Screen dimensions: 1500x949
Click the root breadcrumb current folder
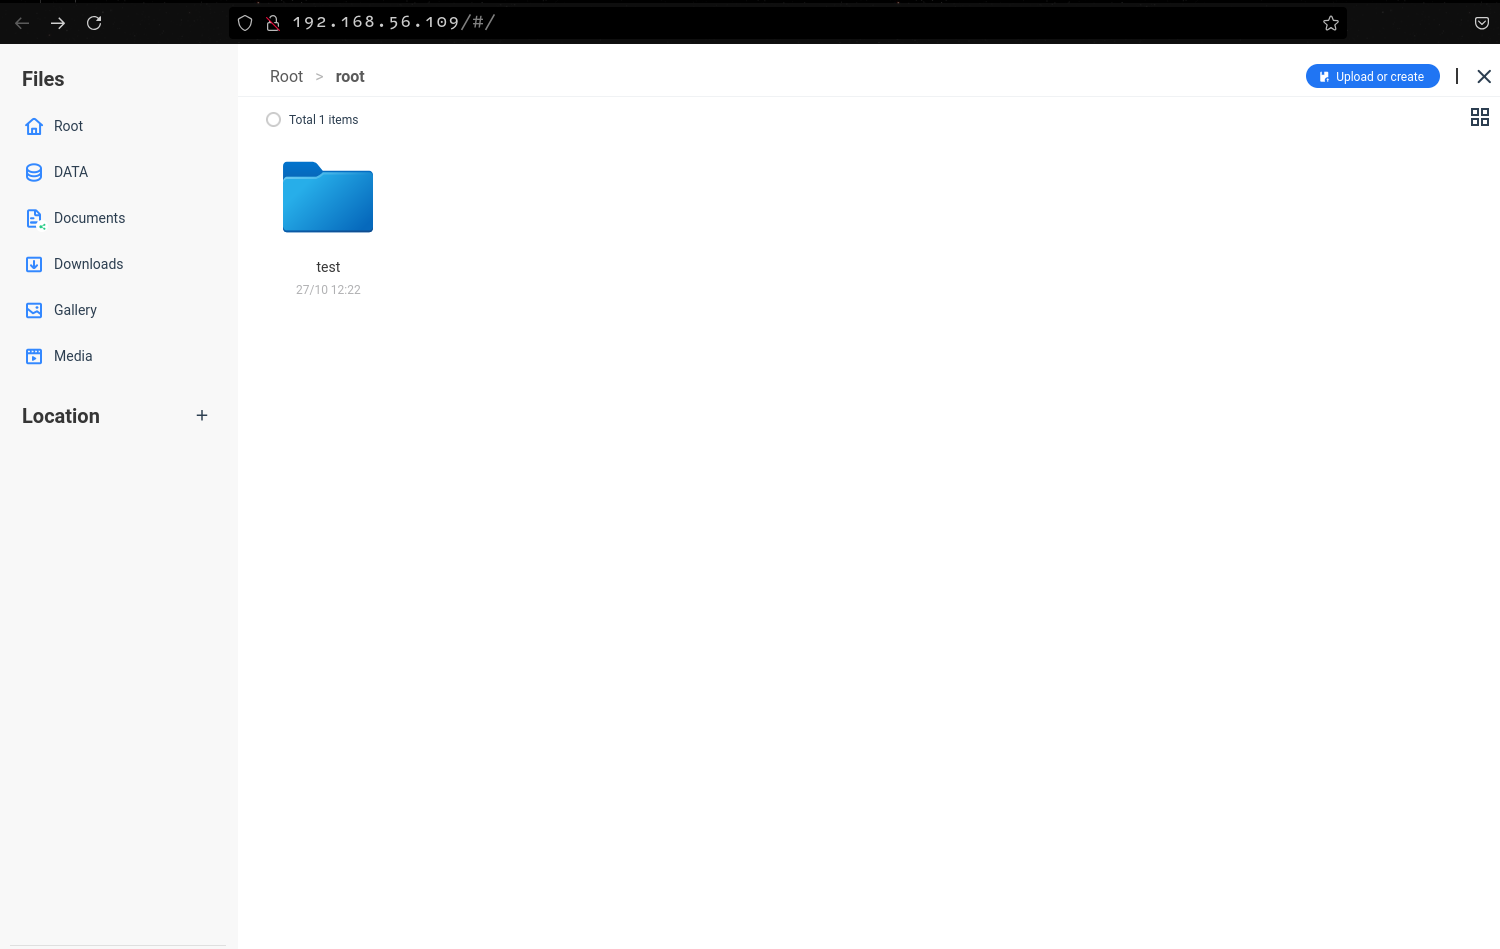pos(350,76)
